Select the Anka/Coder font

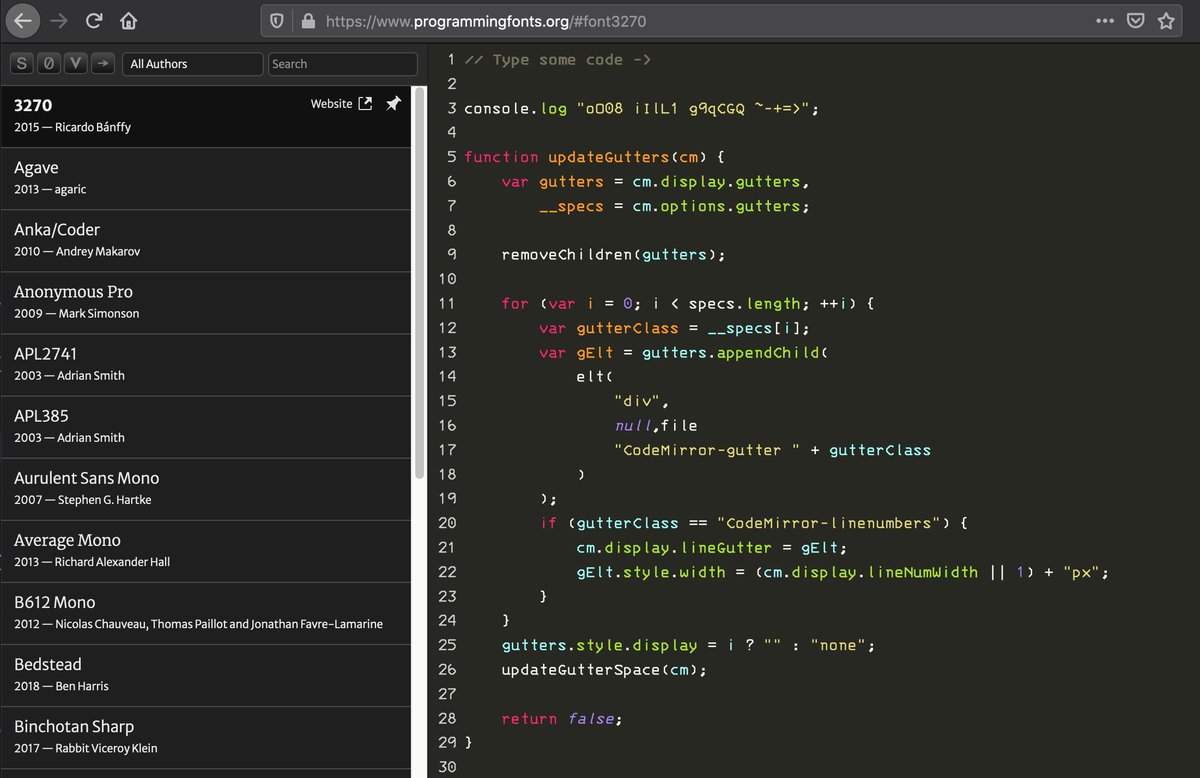coord(206,240)
